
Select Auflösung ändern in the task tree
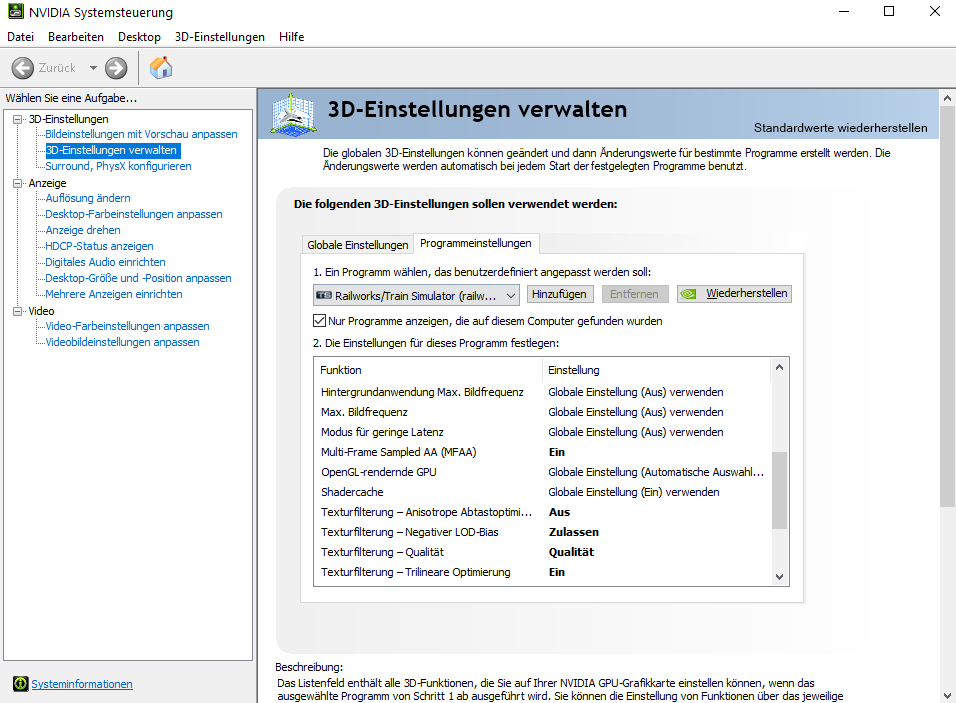tap(88, 198)
